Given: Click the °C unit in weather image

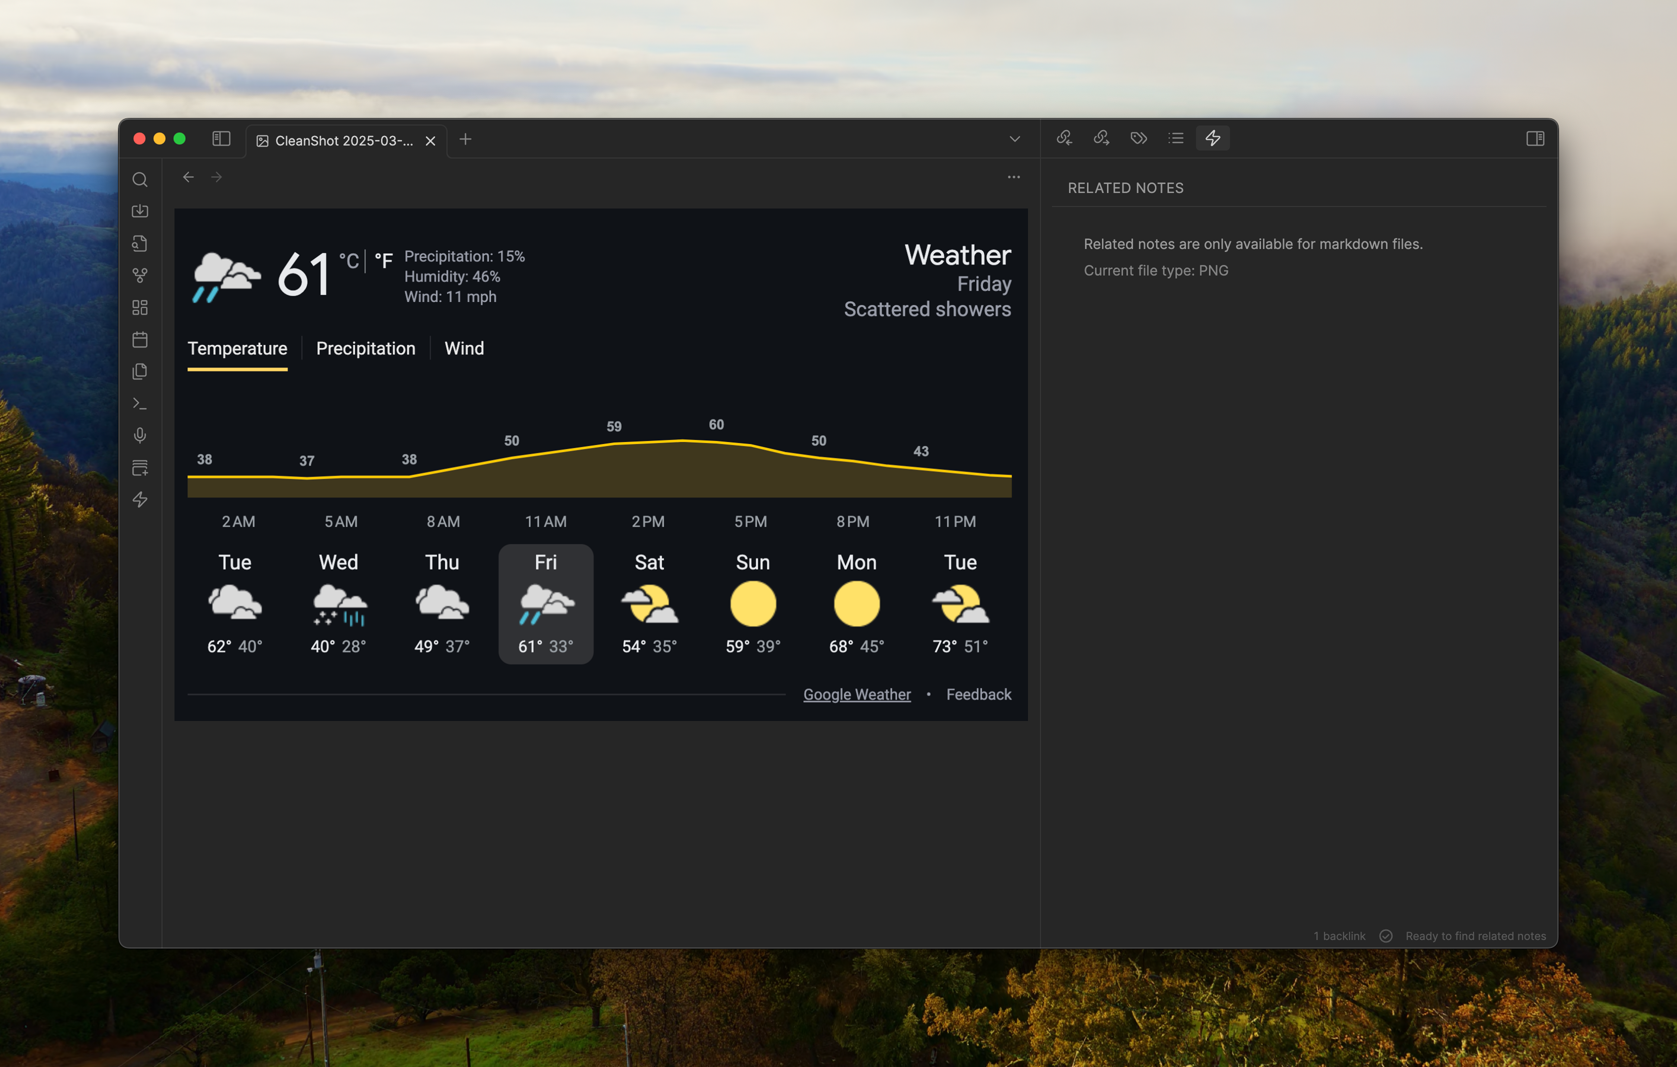Looking at the screenshot, I should (348, 261).
